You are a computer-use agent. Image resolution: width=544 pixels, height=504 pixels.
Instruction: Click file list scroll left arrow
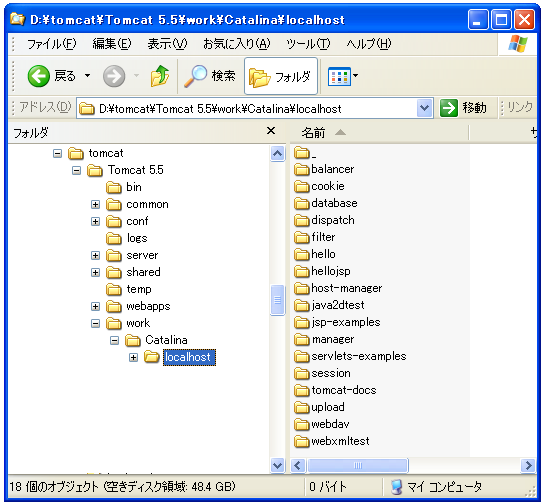click(x=298, y=465)
